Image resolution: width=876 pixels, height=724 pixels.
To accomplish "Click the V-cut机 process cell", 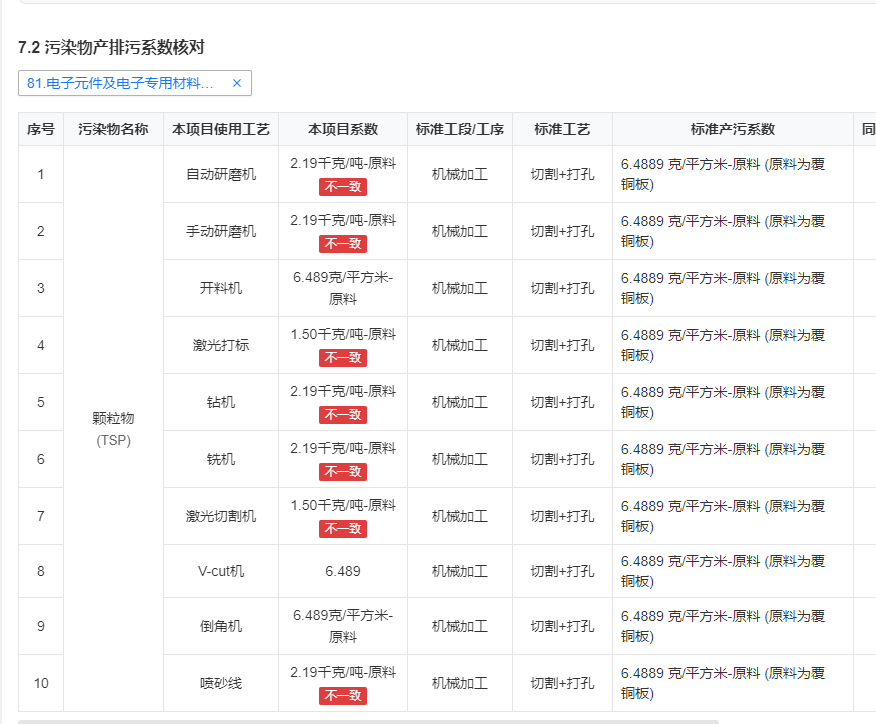I will tap(221, 571).
